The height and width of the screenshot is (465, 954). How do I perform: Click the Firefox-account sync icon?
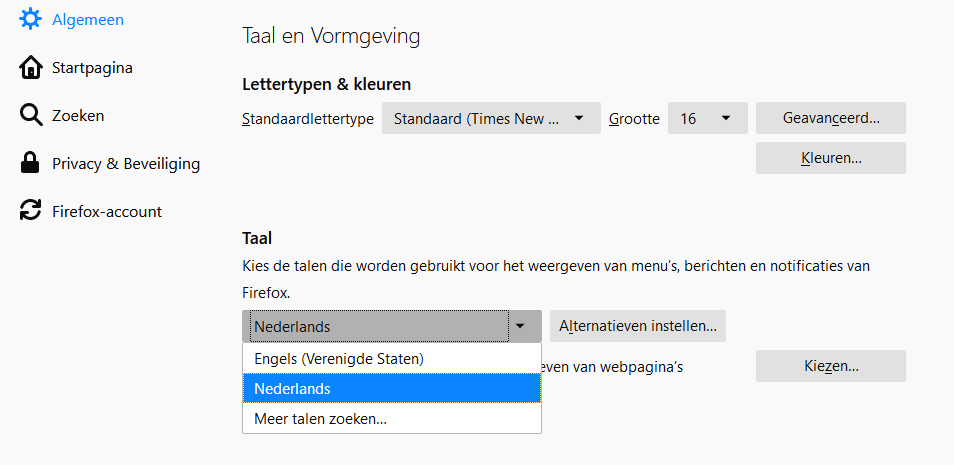click(x=31, y=211)
